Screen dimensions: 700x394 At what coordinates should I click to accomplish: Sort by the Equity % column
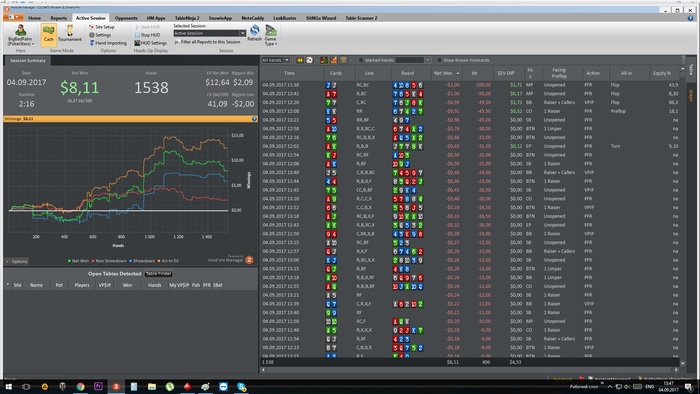point(665,73)
